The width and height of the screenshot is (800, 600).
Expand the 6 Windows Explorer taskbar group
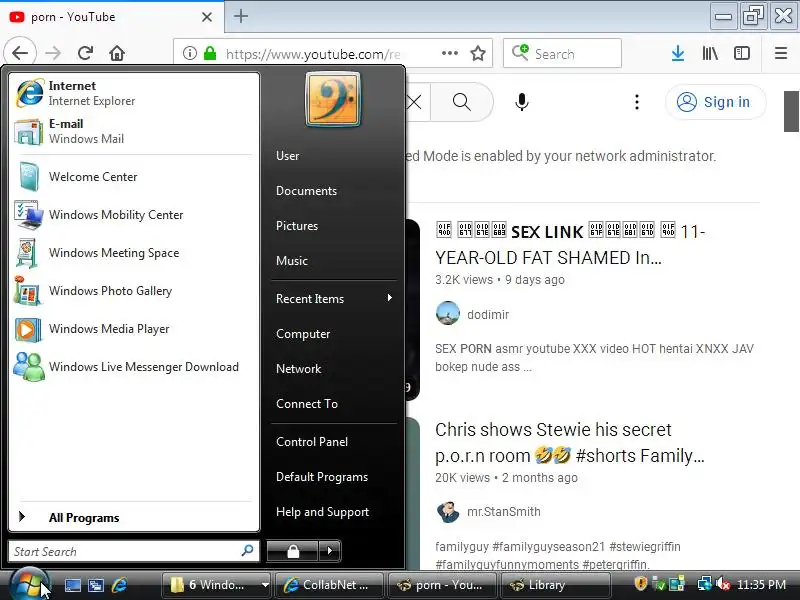pyautogui.click(x=216, y=585)
